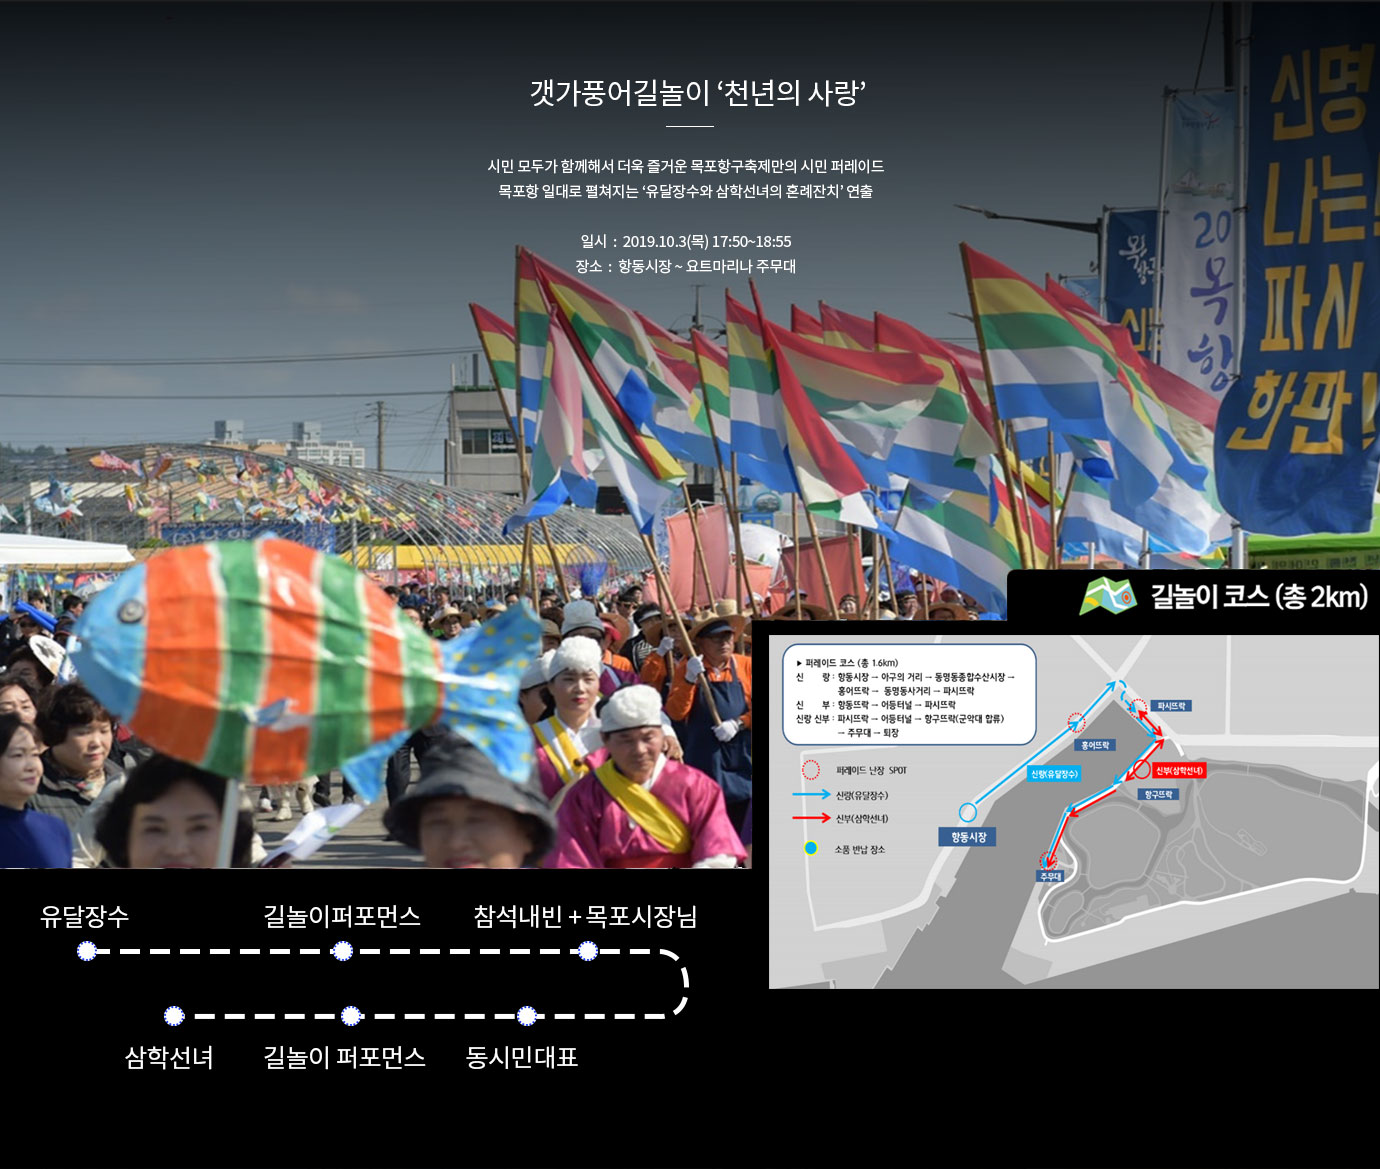Click the striped fish lantern in the photo

tap(305, 662)
